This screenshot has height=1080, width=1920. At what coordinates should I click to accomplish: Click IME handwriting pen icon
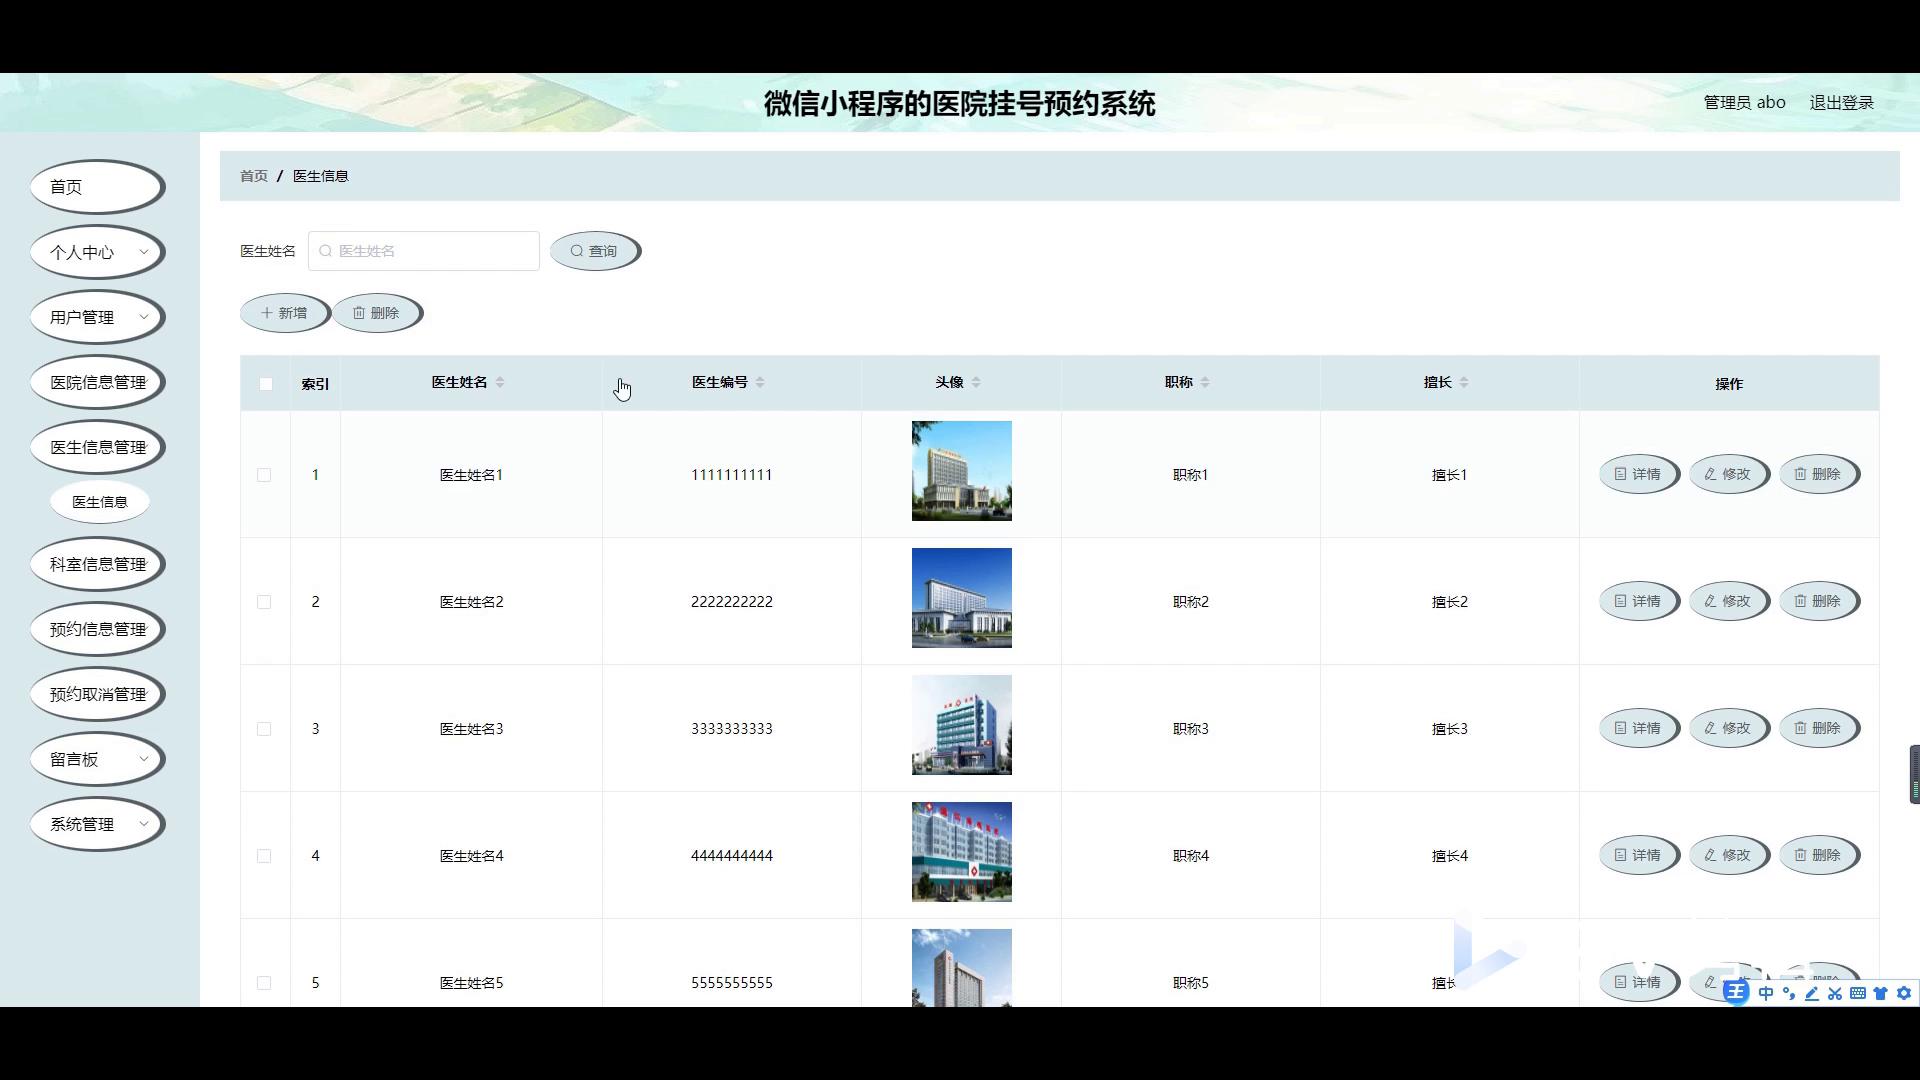click(x=1812, y=993)
